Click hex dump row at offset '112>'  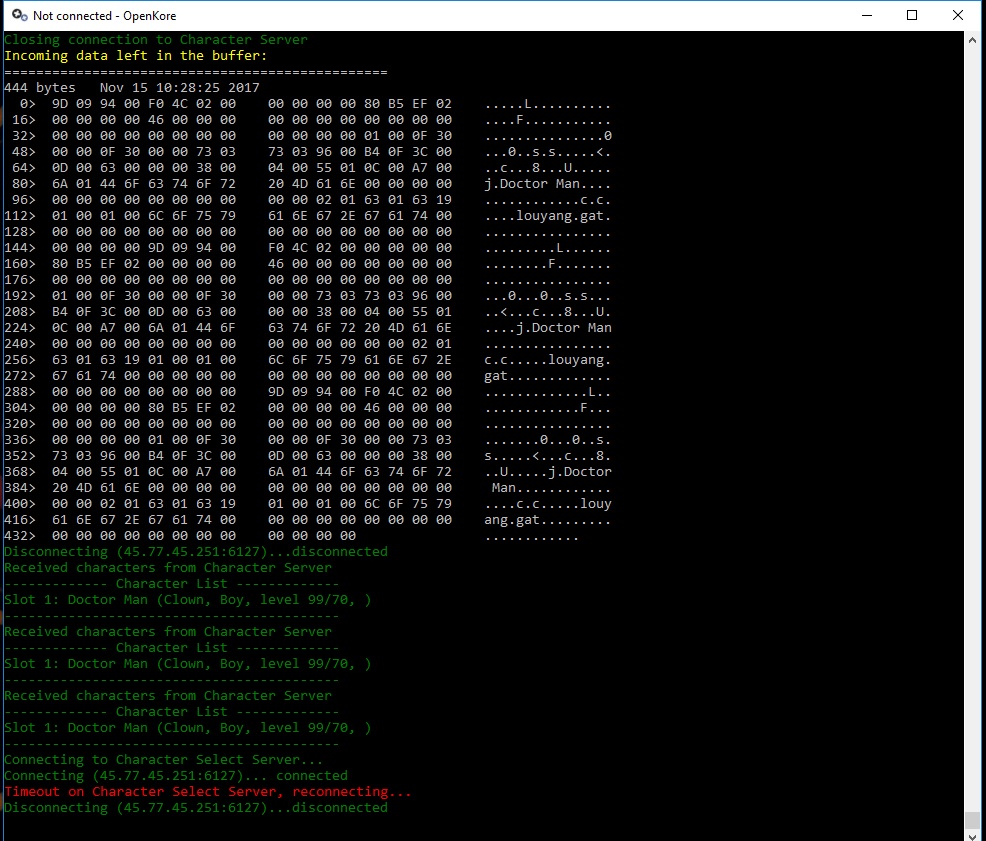308,216
